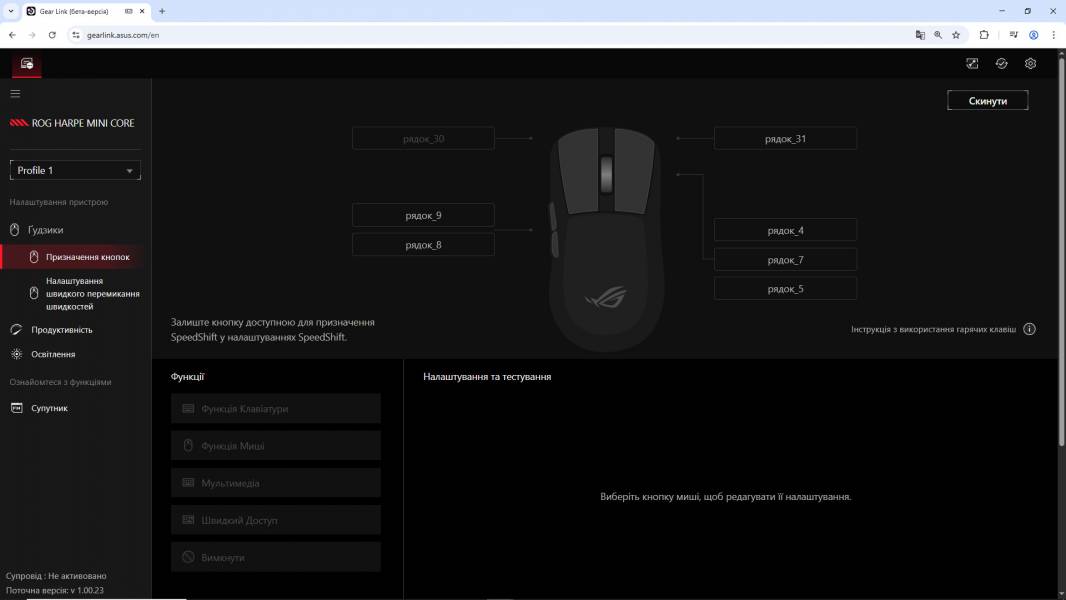Select the Функція Клавіатури option
The image size is (1066, 600).
point(276,408)
